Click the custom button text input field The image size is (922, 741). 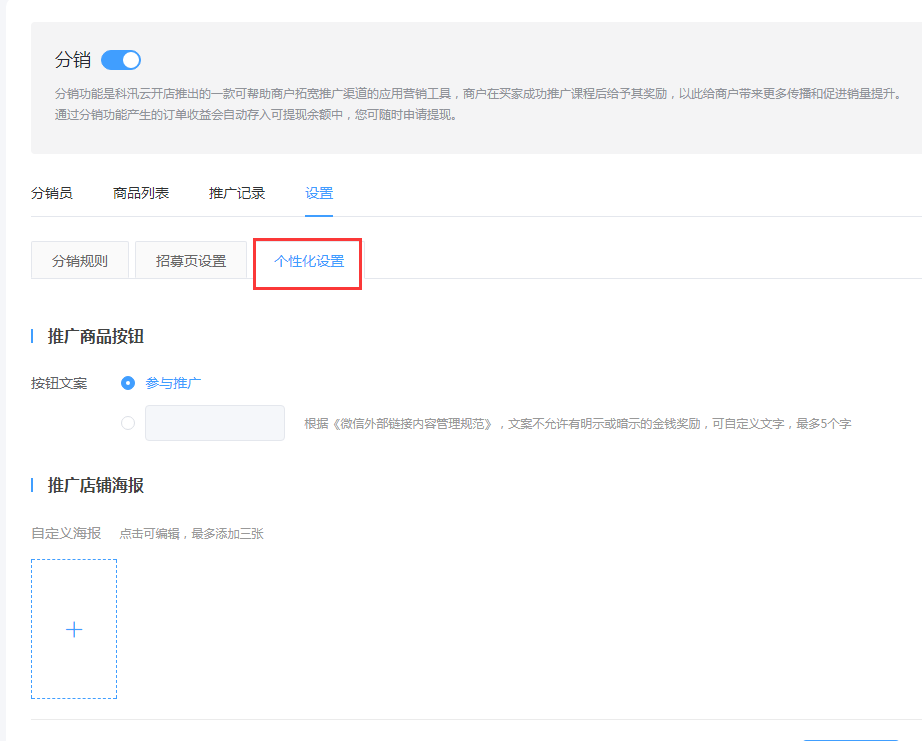pos(214,422)
